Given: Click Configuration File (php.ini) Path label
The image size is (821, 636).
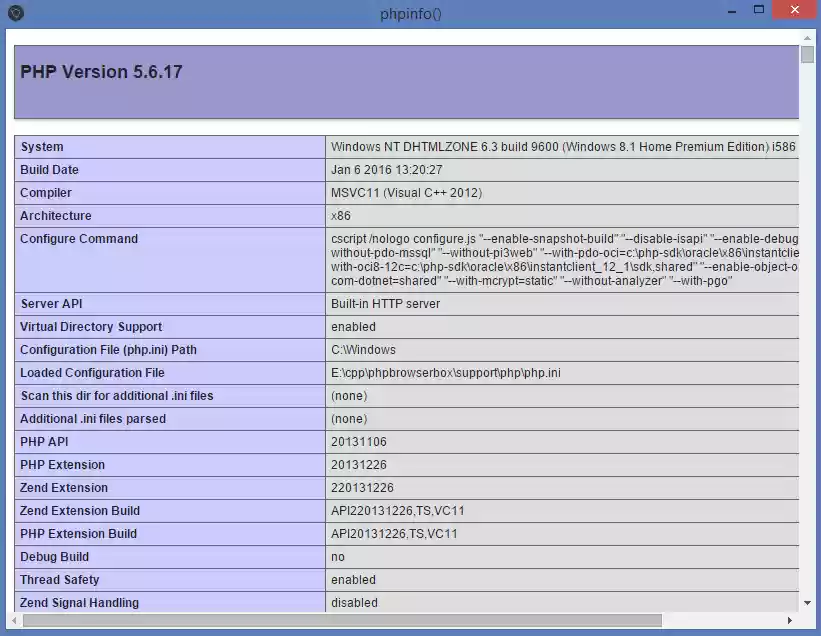Looking at the screenshot, I should pyautogui.click(x=108, y=350).
